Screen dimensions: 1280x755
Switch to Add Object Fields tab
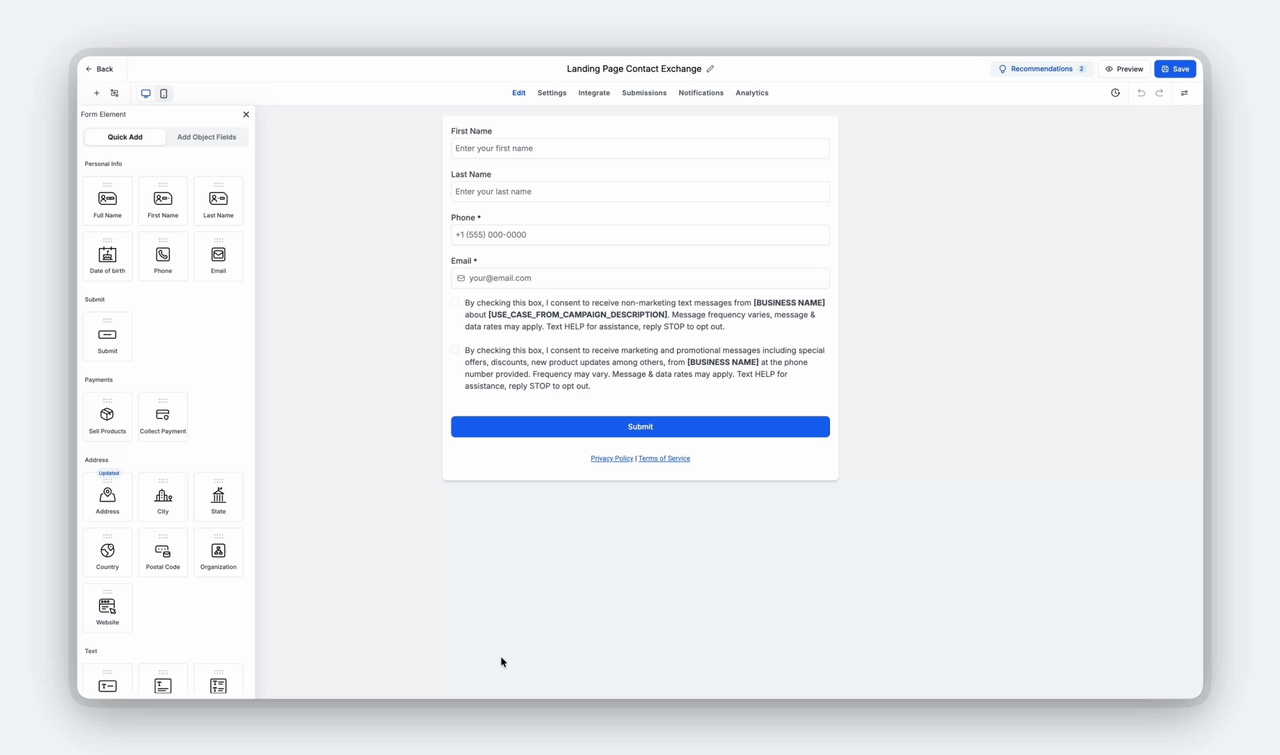pyautogui.click(x=207, y=137)
